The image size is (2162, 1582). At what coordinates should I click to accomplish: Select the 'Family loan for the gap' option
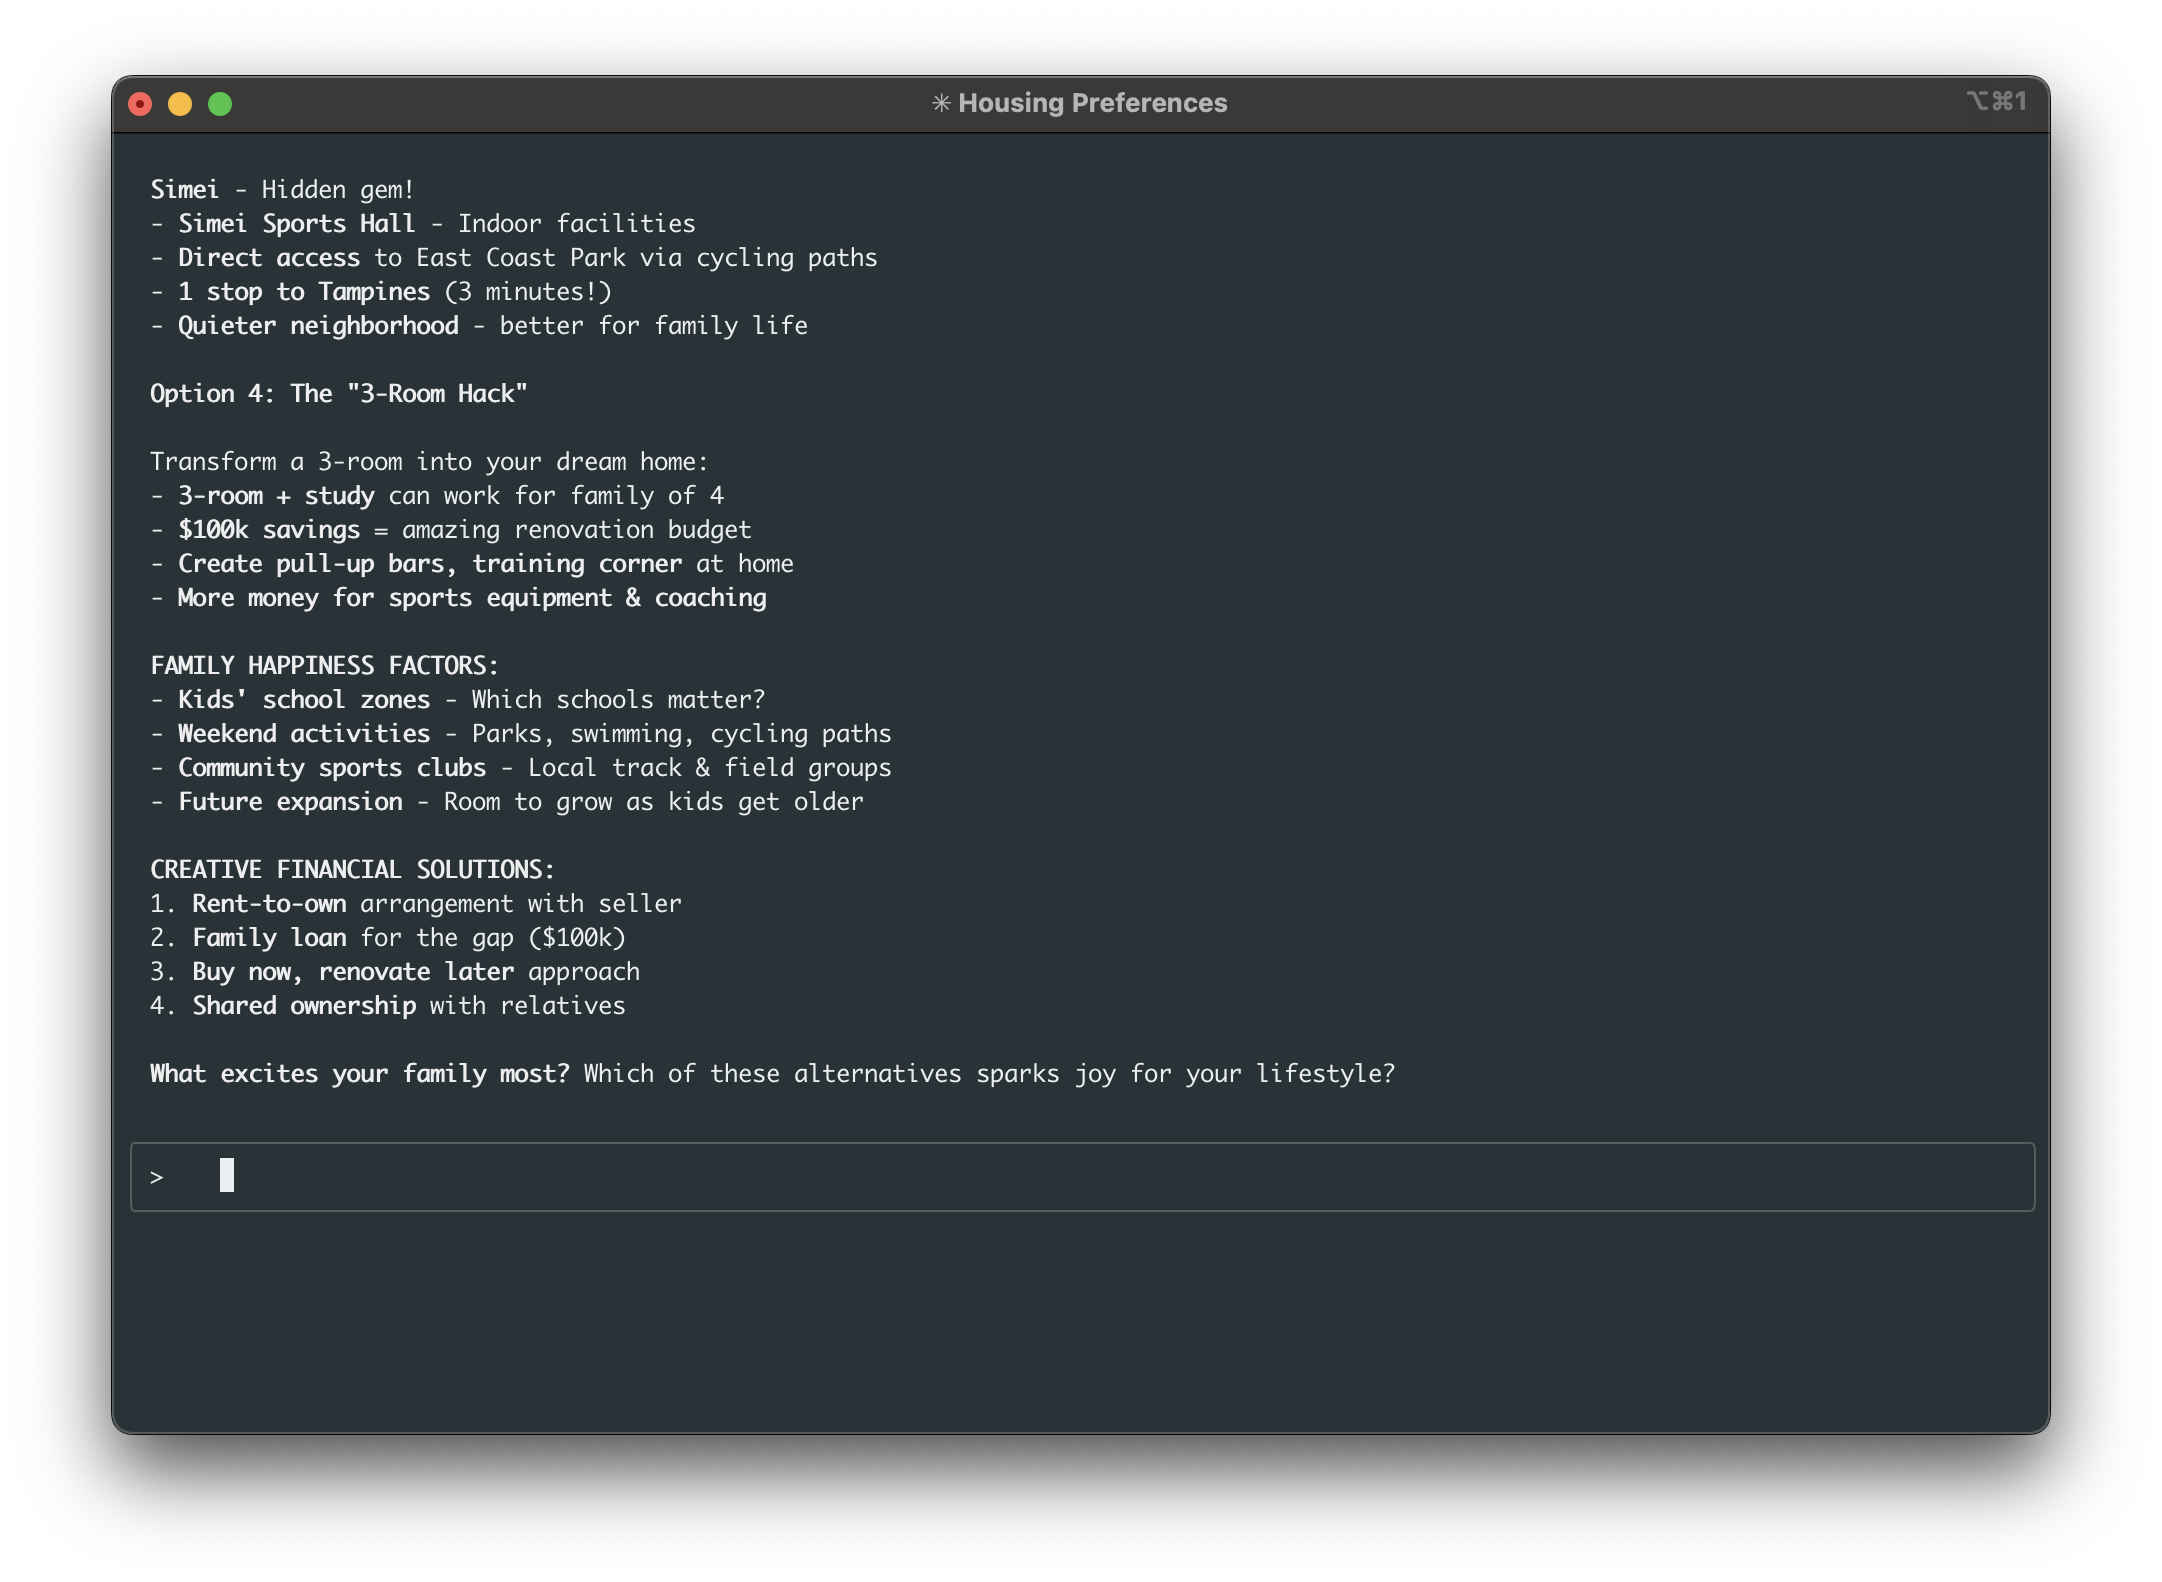point(388,937)
